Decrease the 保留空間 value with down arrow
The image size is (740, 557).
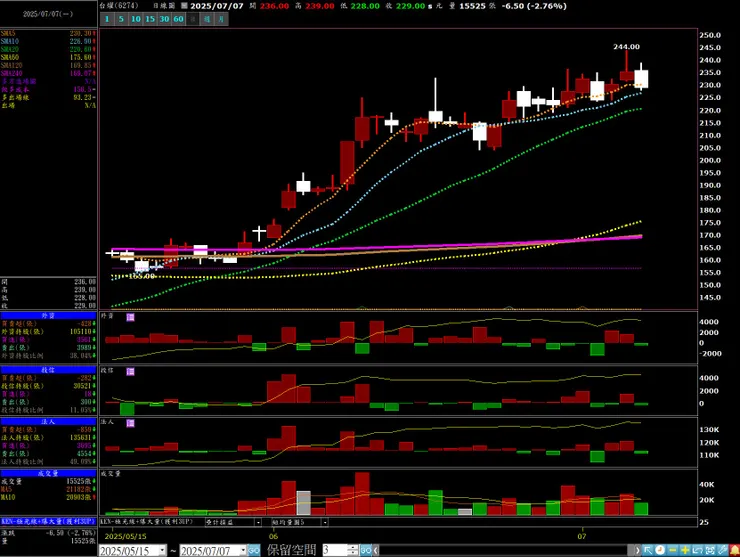click(x=353, y=553)
